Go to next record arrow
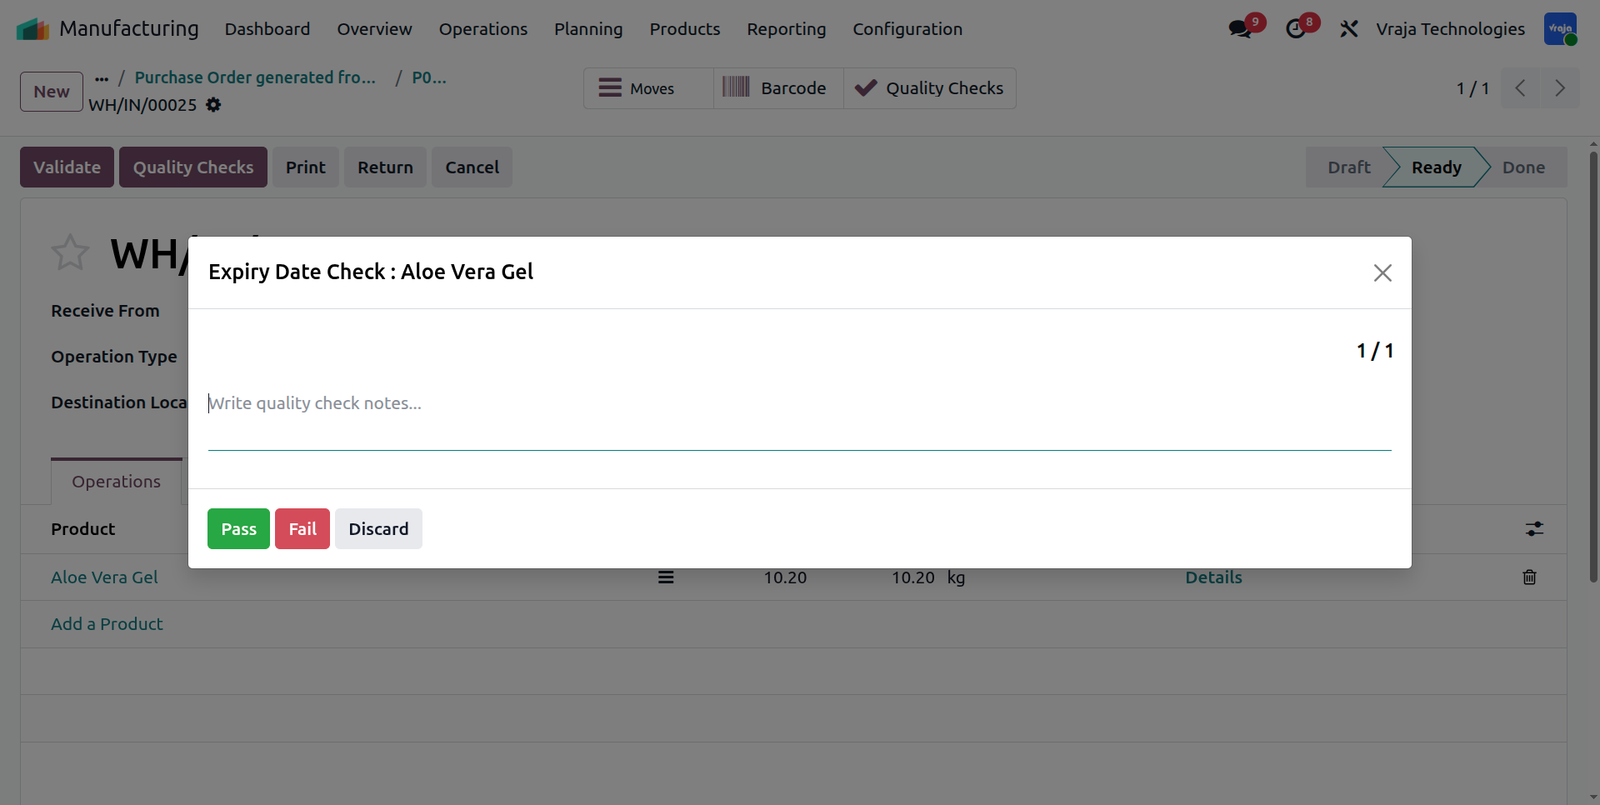 (x=1560, y=88)
